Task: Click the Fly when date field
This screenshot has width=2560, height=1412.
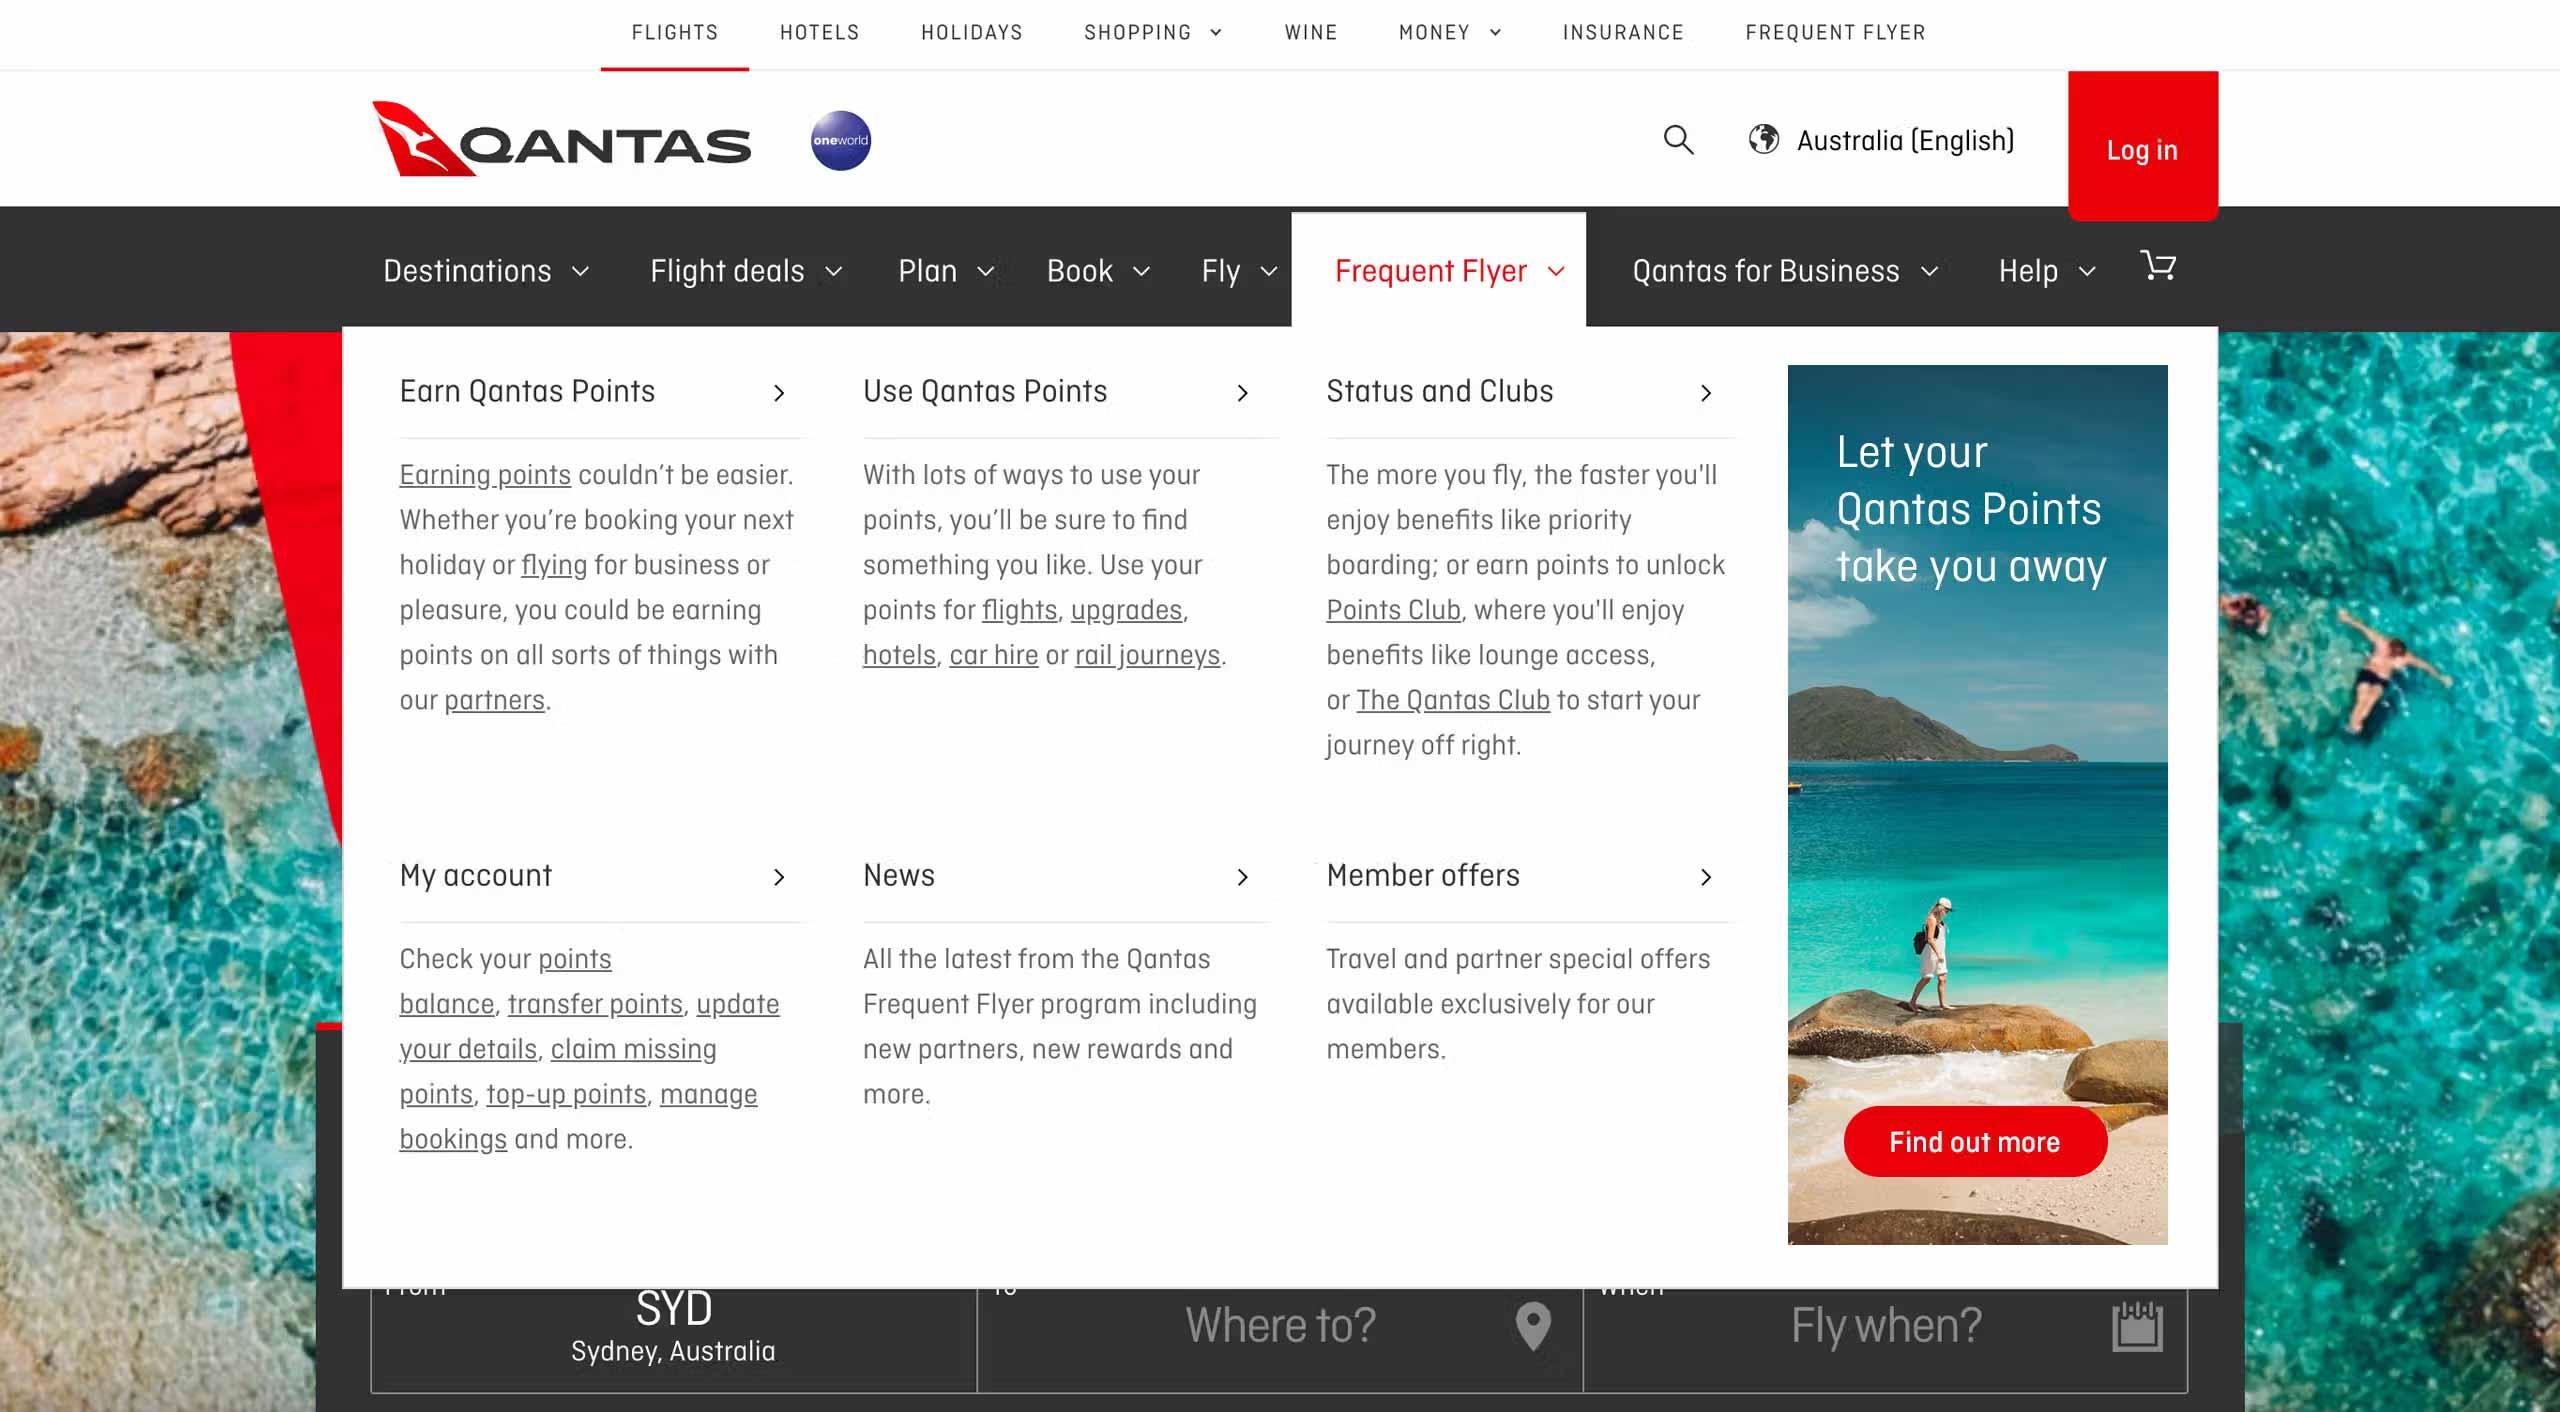Action: click(1885, 1338)
